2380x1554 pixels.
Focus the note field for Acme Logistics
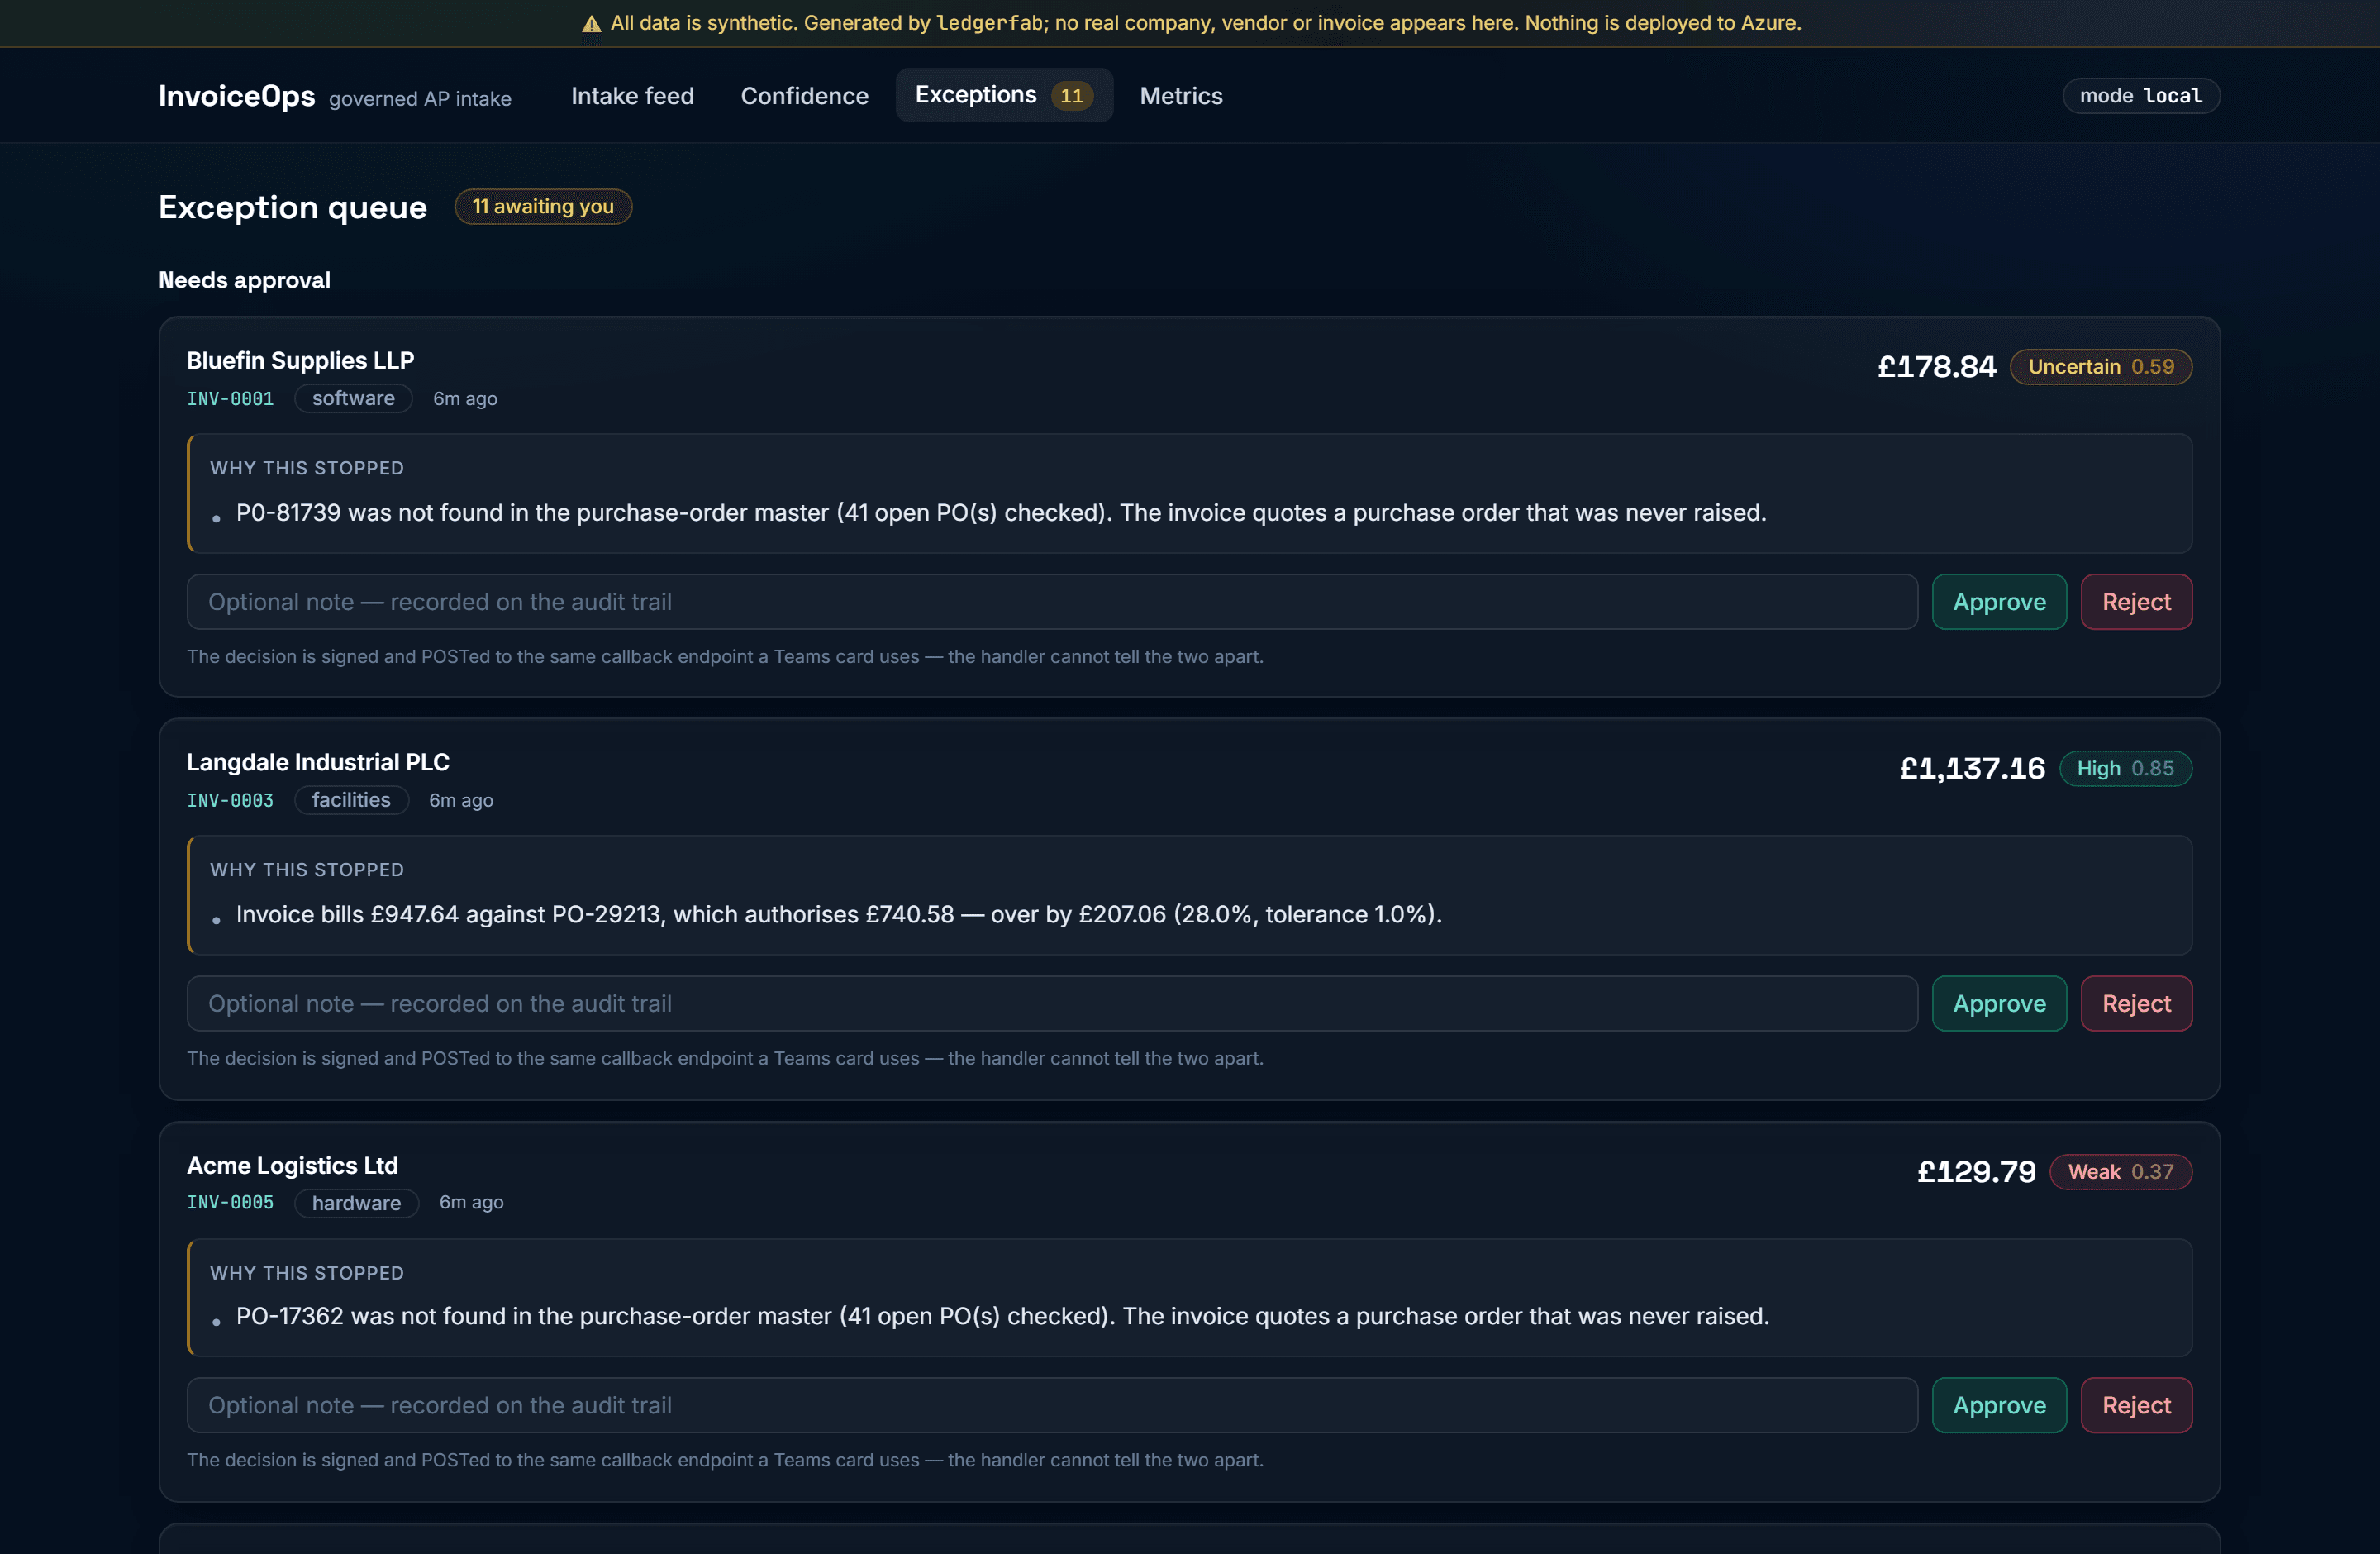coord(1052,1405)
